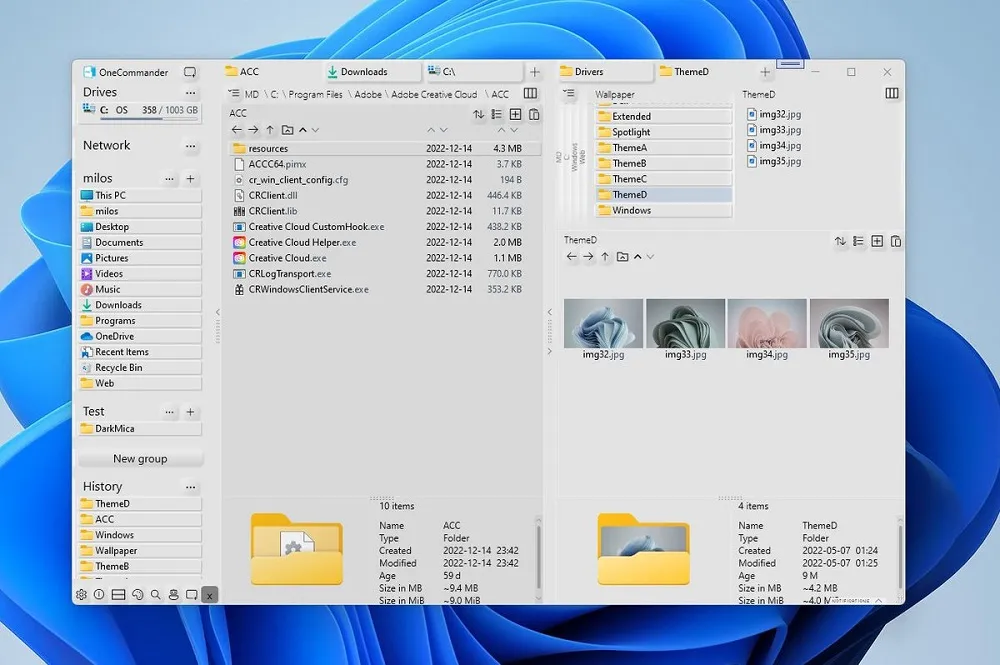
Task: Open Network section options menu
Action: coord(190,146)
